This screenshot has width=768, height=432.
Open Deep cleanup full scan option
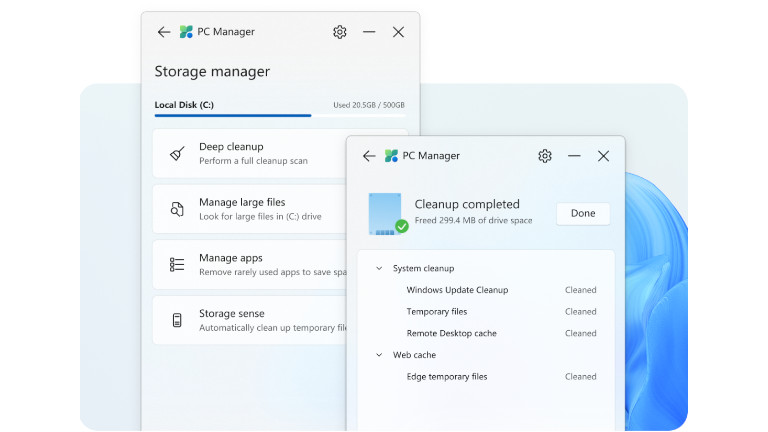[250, 153]
